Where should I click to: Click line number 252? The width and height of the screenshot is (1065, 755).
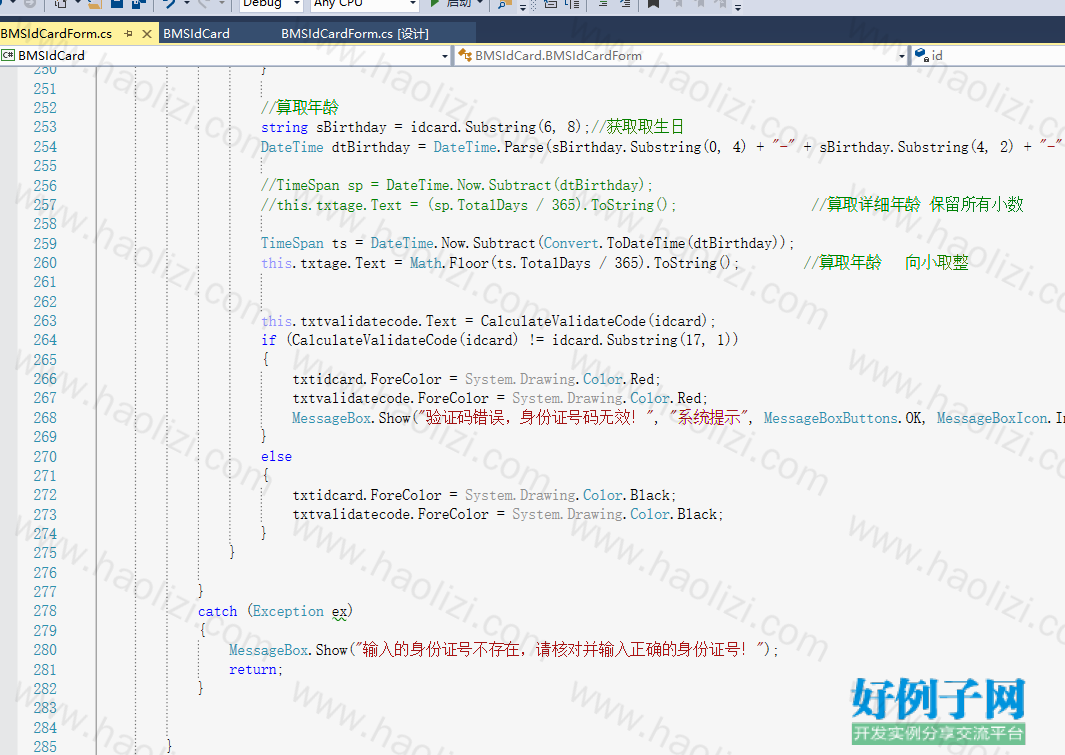[x=45, y=108]
